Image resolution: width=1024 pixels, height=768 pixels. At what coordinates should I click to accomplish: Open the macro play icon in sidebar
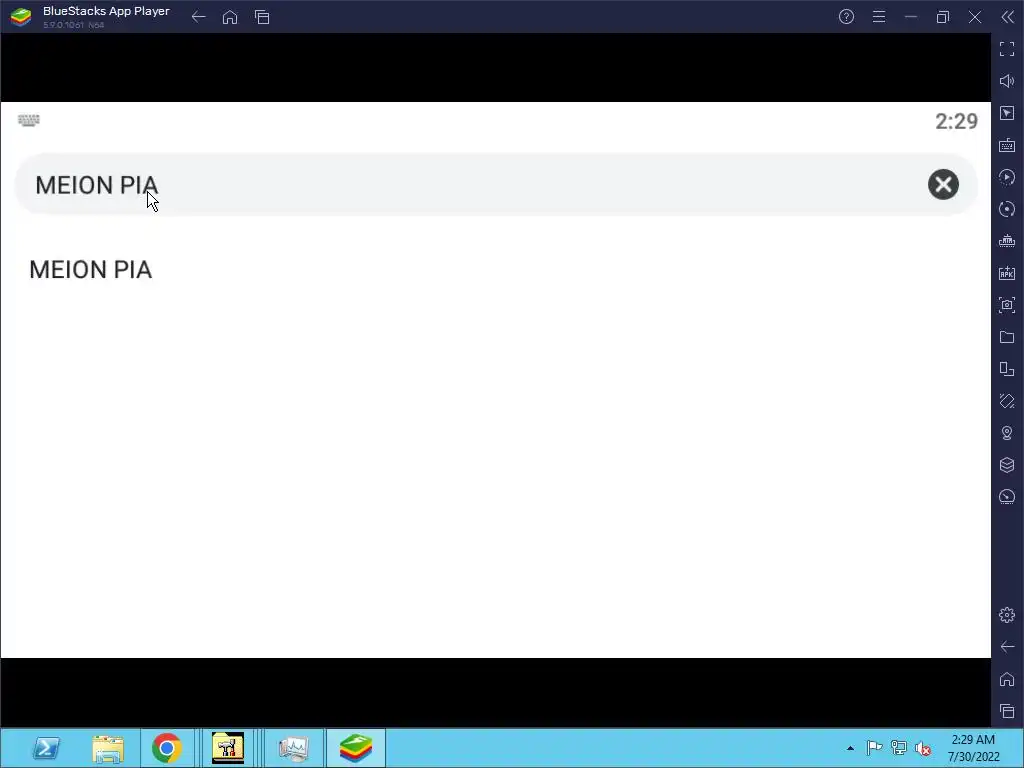pos(1007,177)
